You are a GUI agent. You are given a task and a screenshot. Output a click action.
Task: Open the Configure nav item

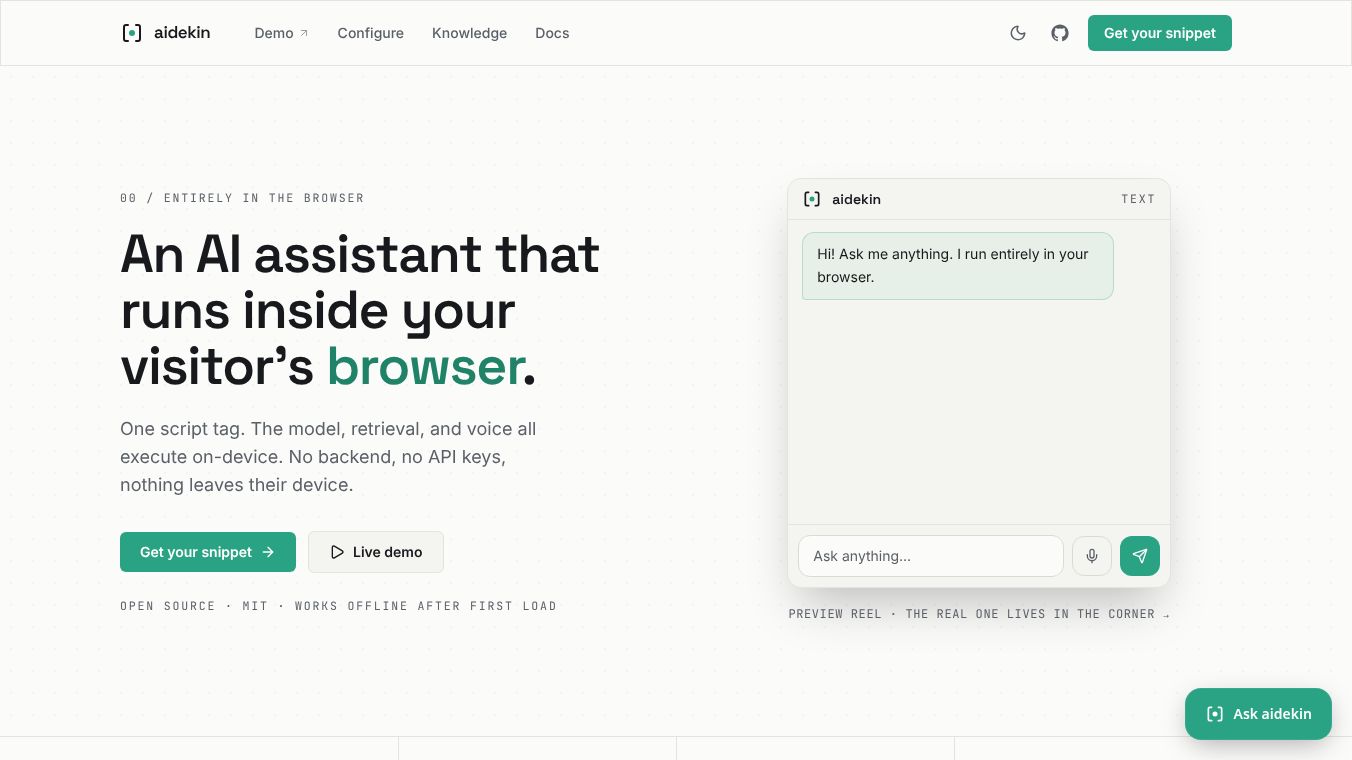[x=370, y=33]
